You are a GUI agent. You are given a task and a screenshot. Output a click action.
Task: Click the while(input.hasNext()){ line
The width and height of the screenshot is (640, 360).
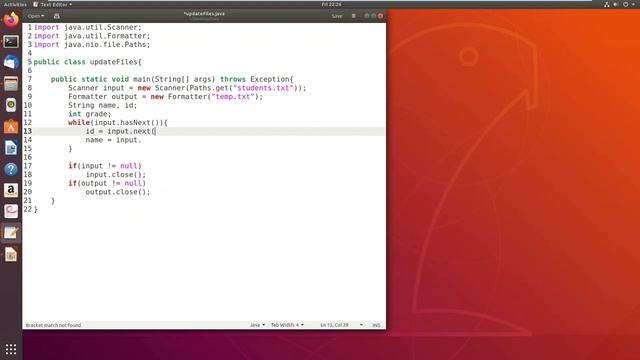[x=118, y=122]
